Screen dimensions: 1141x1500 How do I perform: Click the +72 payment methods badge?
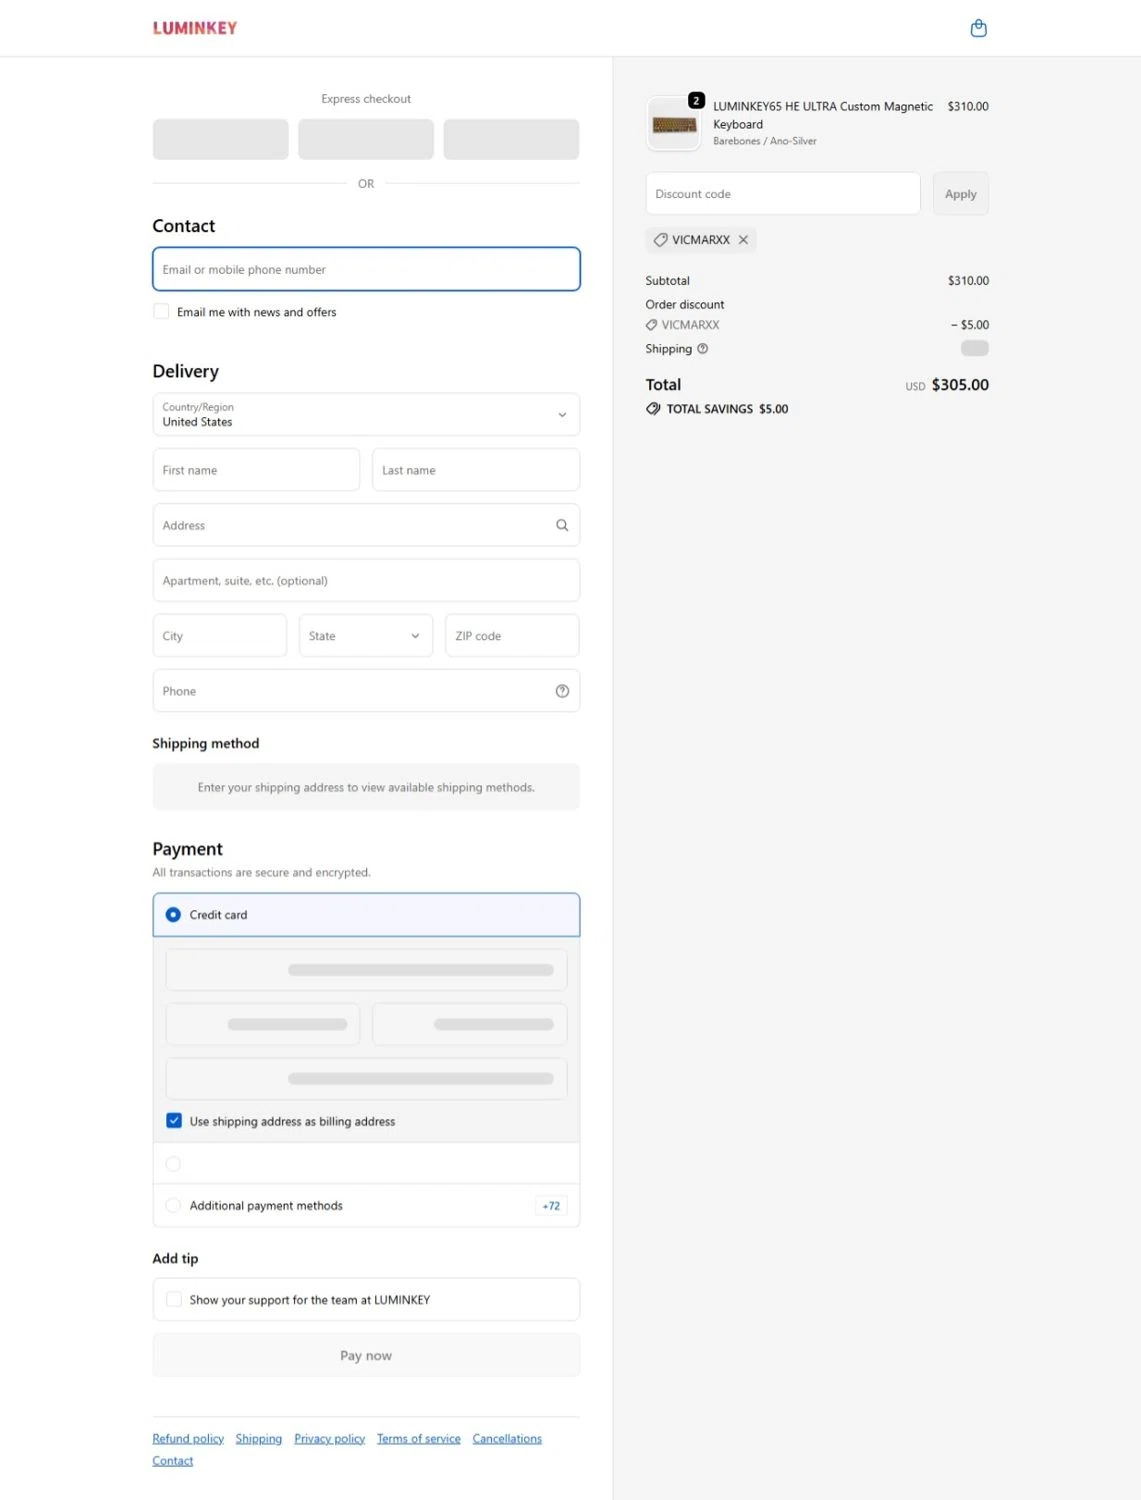pos(551,1206)
